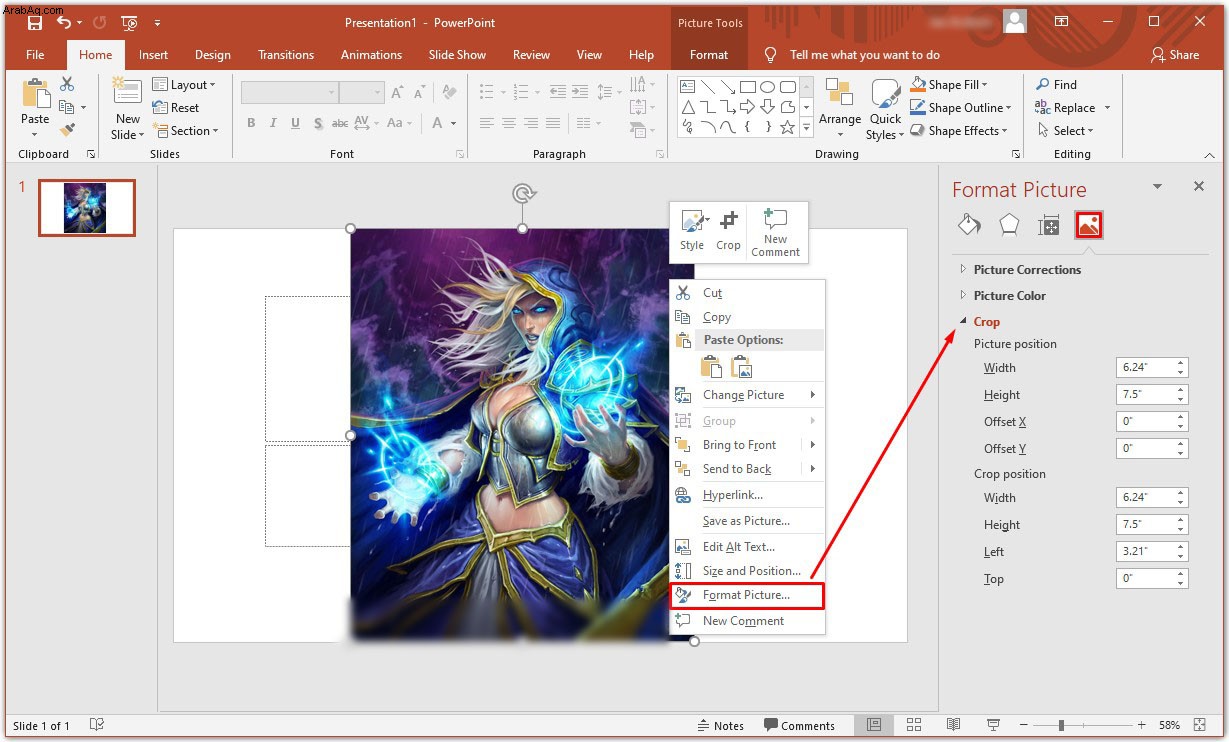Viewport: 1229px width, 742px height.
Task: Choose Save as Picture in context menu
Action: (747, 521)
